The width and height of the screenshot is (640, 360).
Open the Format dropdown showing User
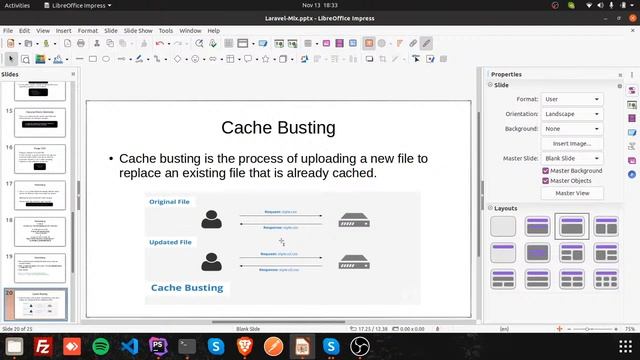coord(572,99)
